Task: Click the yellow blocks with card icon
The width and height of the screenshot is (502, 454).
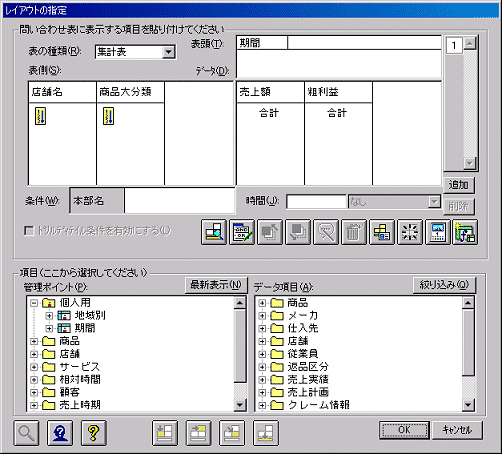Action: [382, 232]
